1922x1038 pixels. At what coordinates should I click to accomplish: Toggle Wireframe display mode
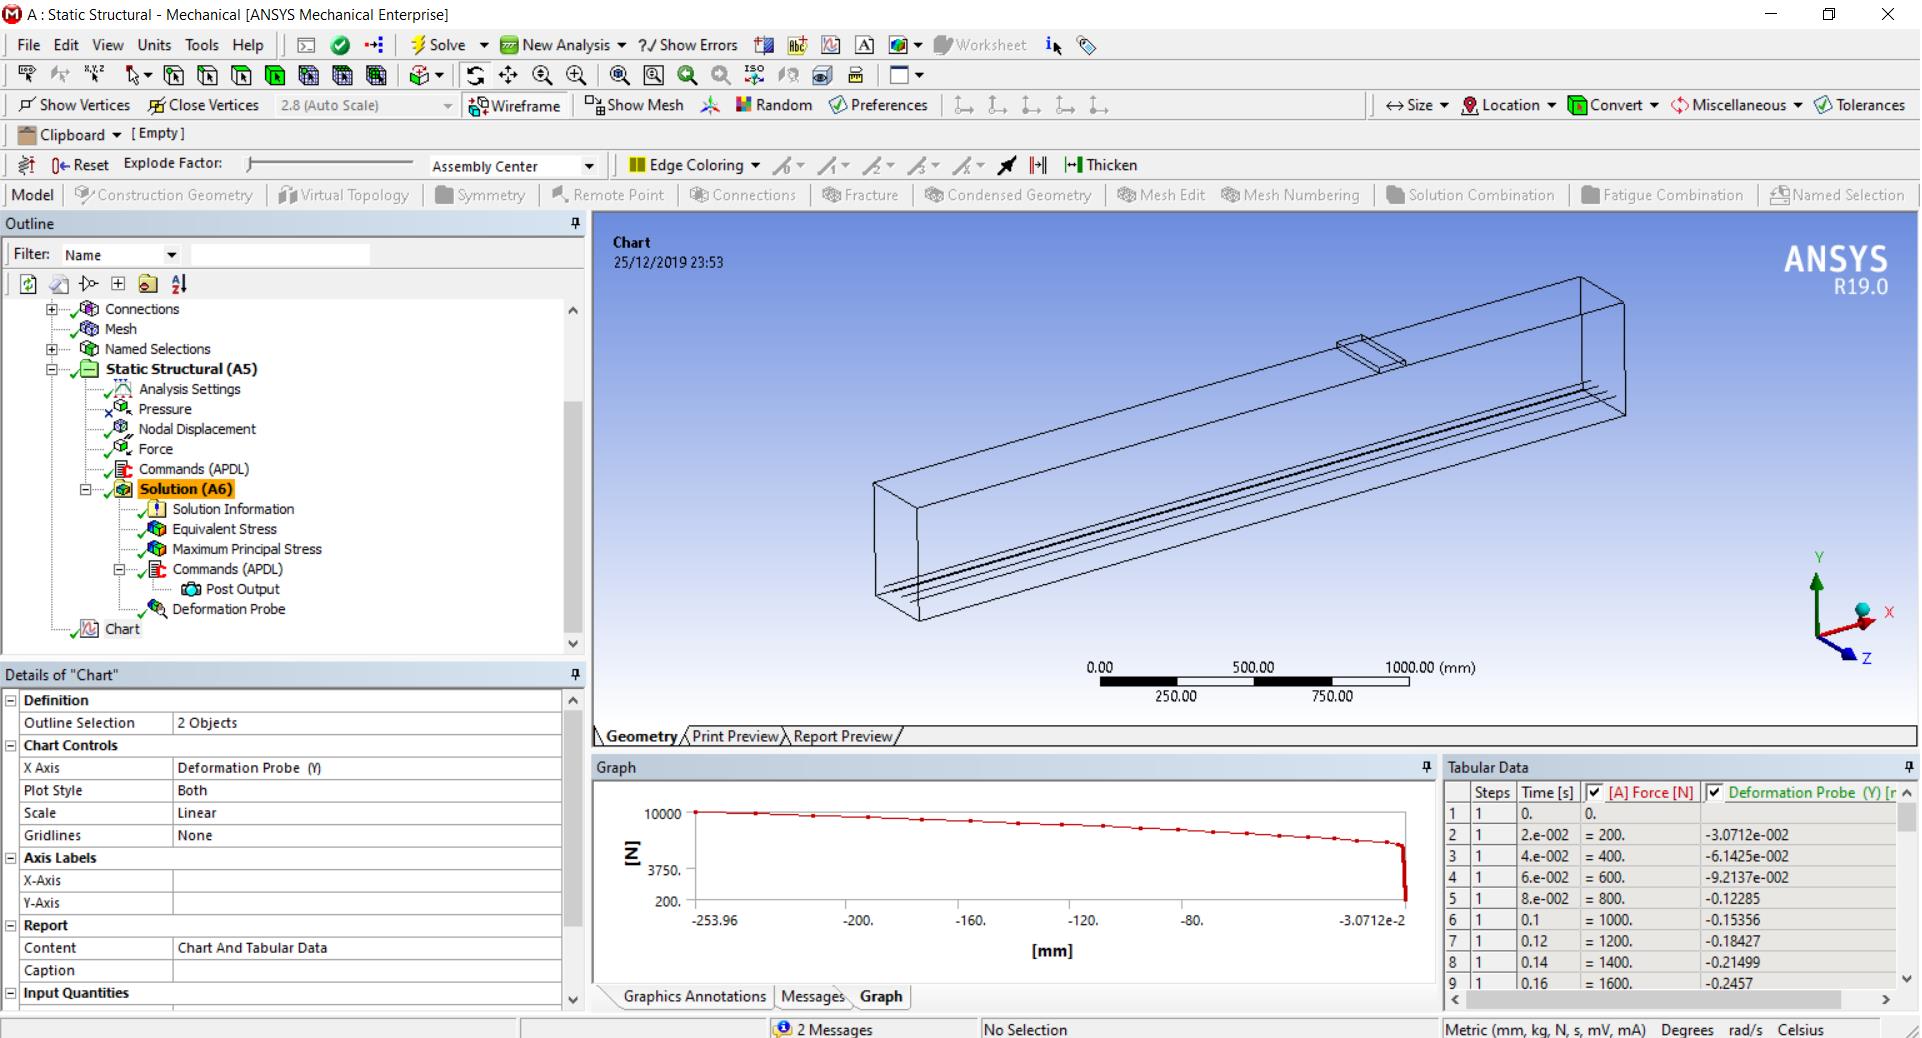point(515,106)
